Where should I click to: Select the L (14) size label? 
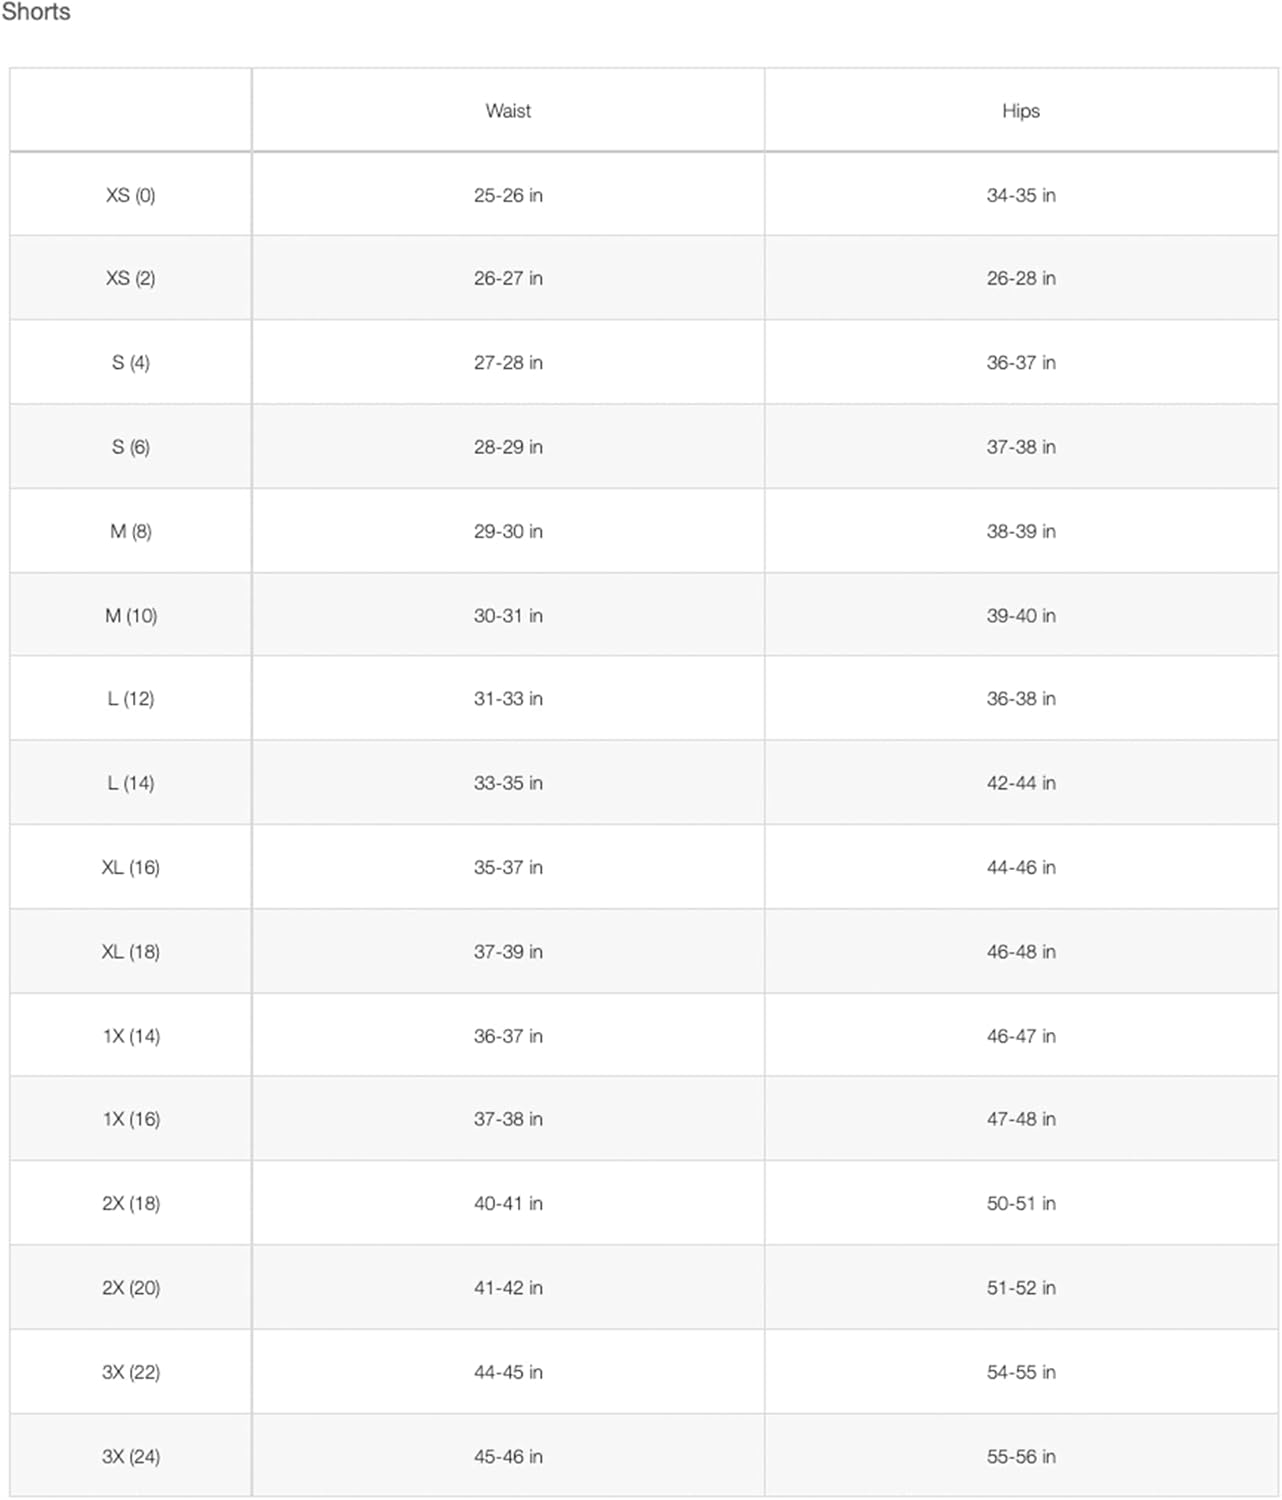131,783
